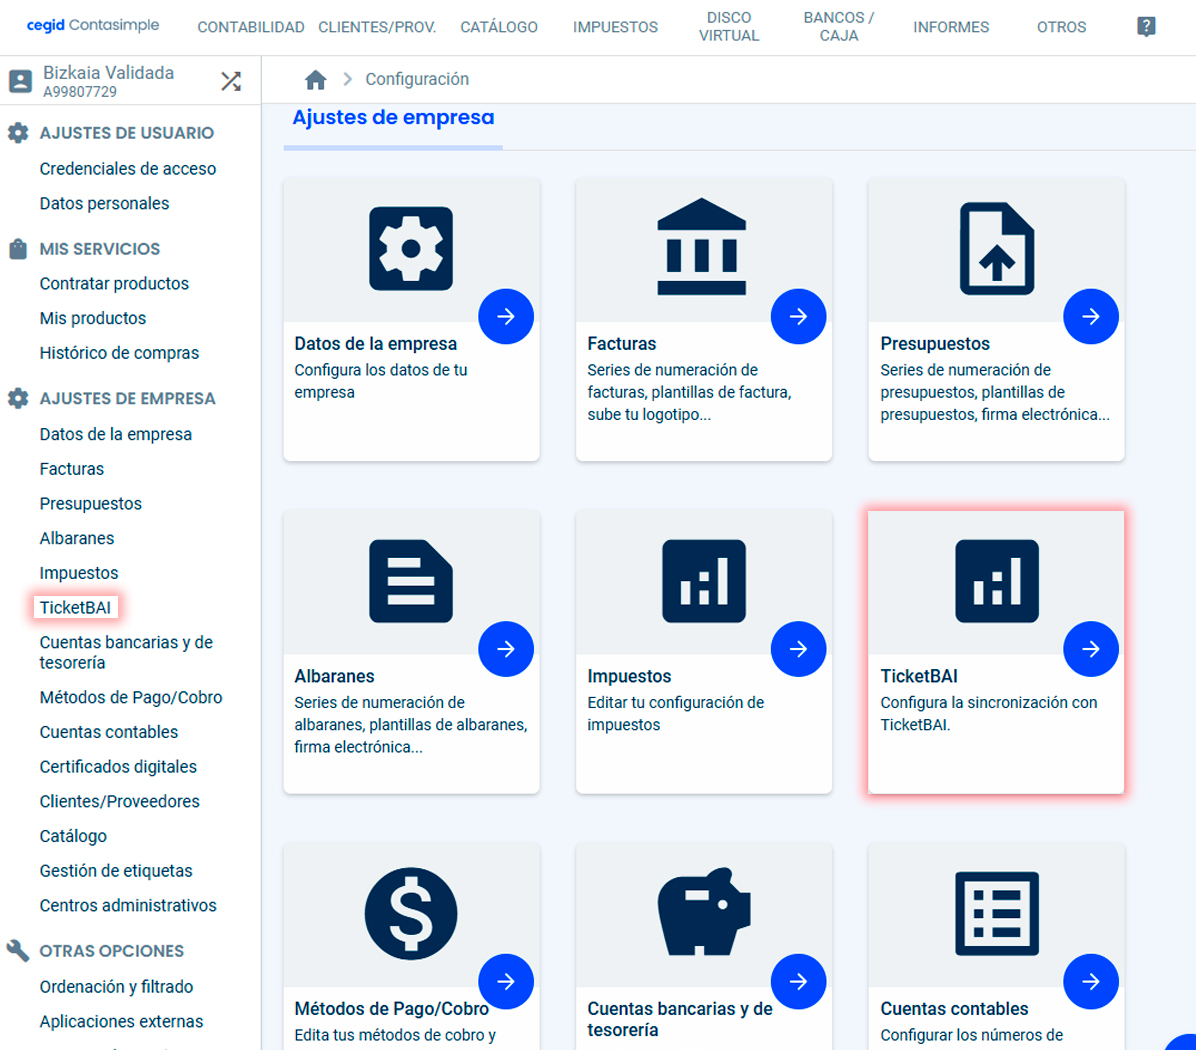
Task: Open Catálogo in the sidebar
Action: [x=73, y=836]
